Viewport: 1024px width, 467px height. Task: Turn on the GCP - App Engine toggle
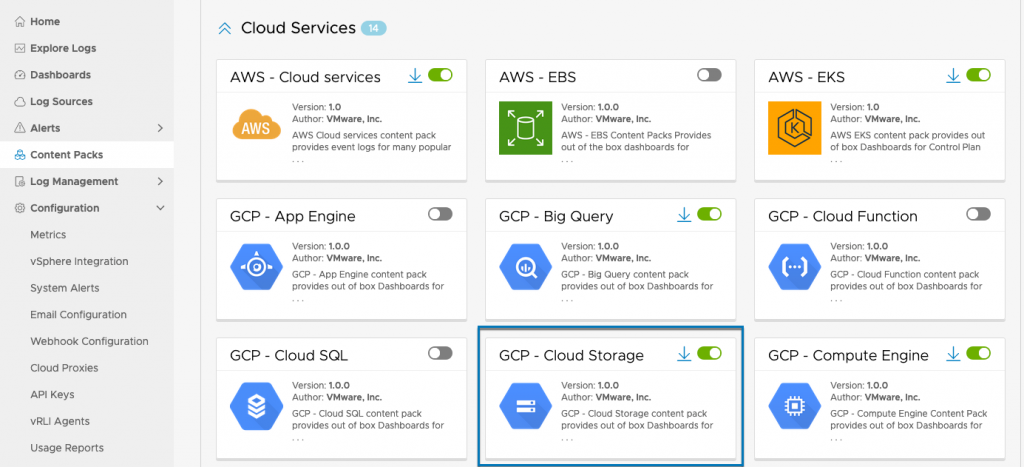[440, 214]
